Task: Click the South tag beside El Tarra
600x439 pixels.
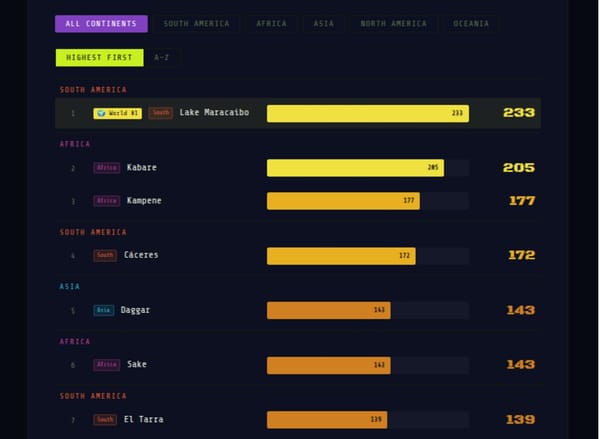Action: pos(105,419)
